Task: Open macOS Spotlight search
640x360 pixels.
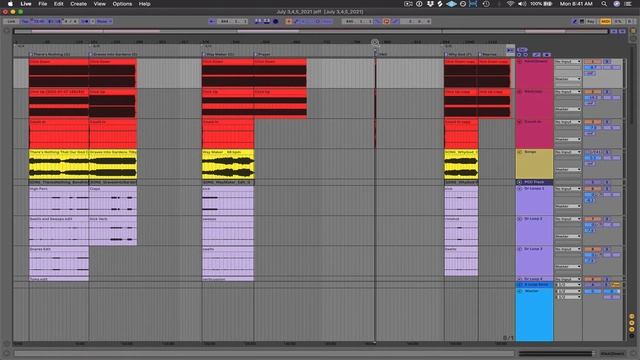Action: pyautogui.click(x=604, y=4)
